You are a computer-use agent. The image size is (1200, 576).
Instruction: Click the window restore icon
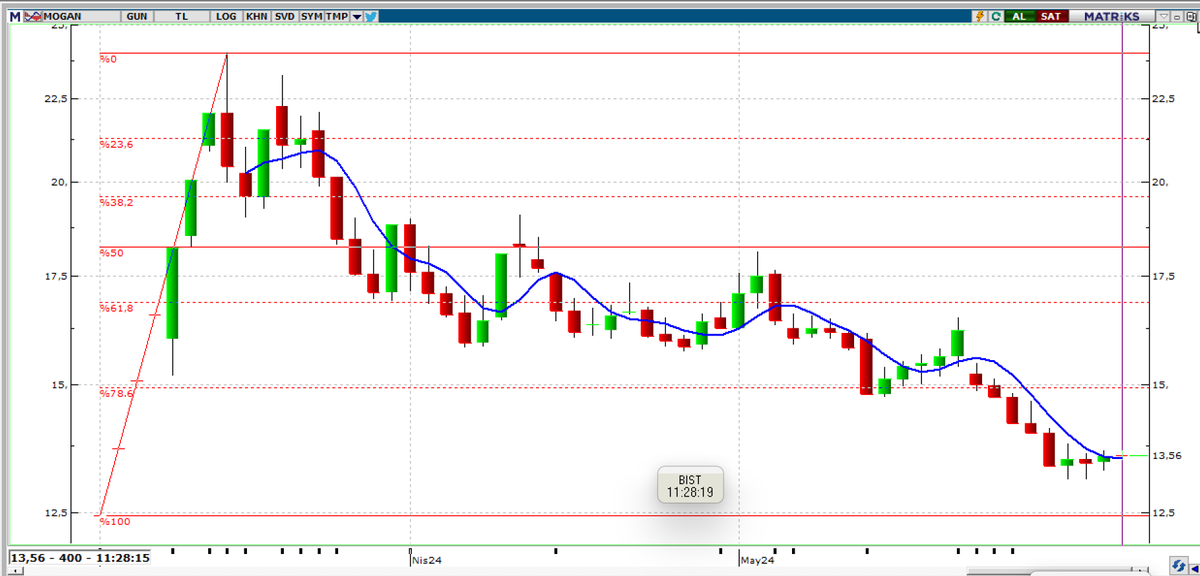pos(1191,17)
